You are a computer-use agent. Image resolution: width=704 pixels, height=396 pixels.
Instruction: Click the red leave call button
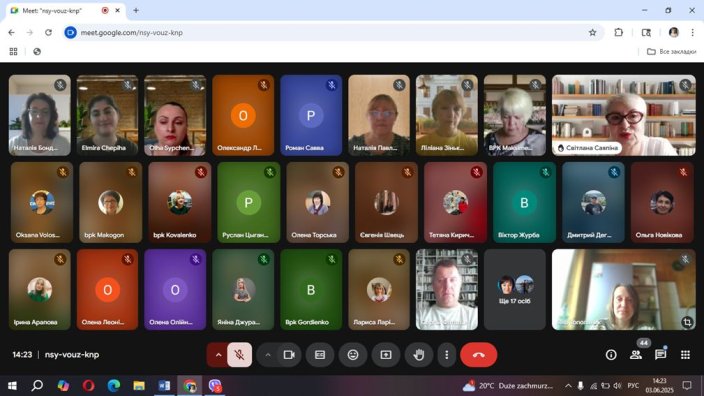tap(479, 355)
